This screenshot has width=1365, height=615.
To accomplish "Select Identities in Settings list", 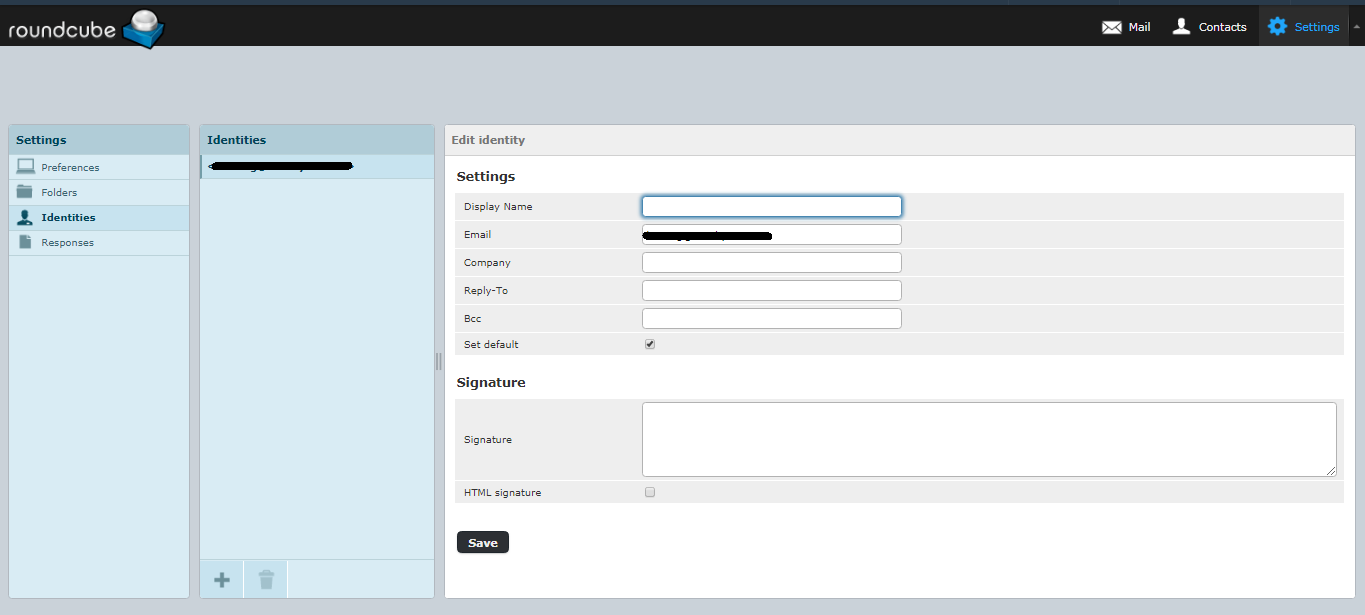I will pos(99,217).
